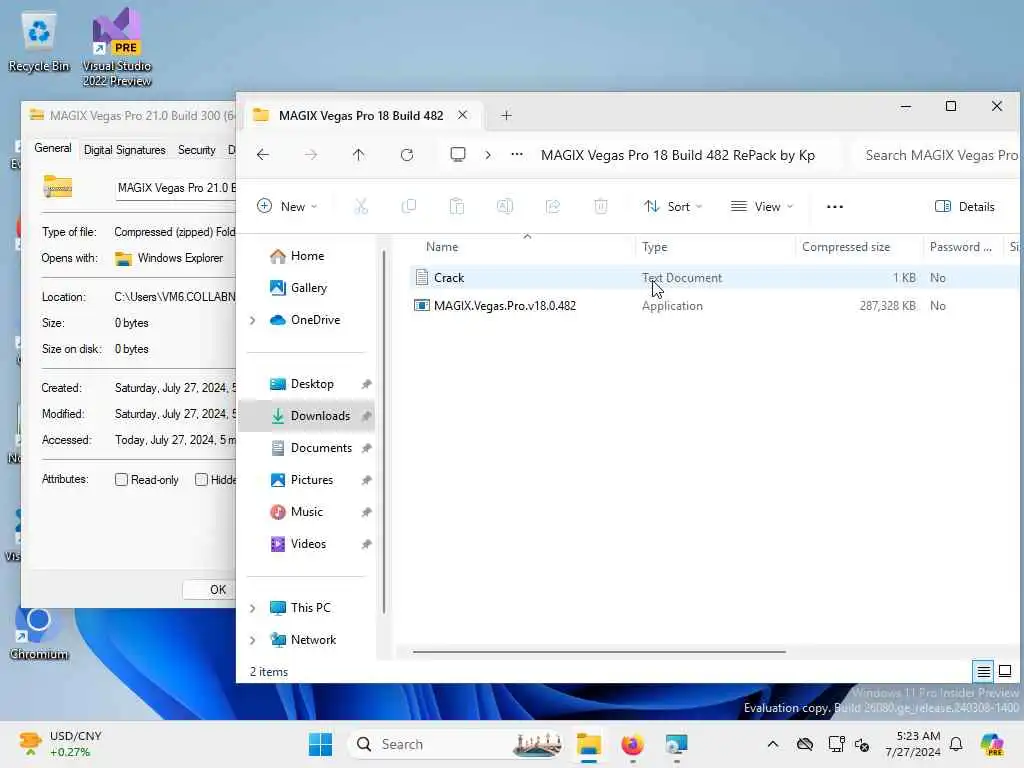Screen dimensions: 1024x768
Task: Click the Cut scissors icon
Action: click(x=360, y=206)
